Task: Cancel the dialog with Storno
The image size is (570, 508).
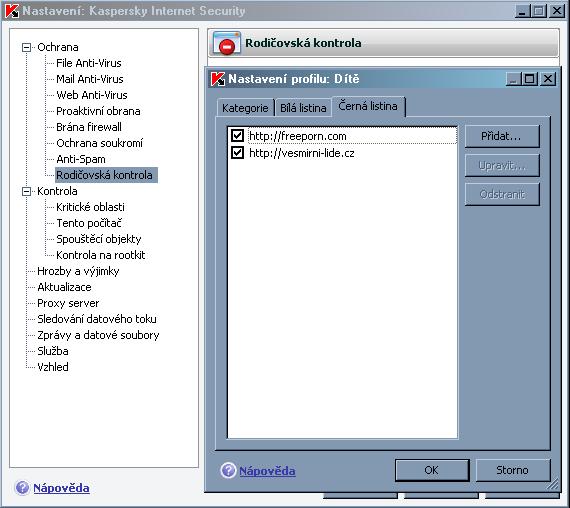Action: point(513,470)
